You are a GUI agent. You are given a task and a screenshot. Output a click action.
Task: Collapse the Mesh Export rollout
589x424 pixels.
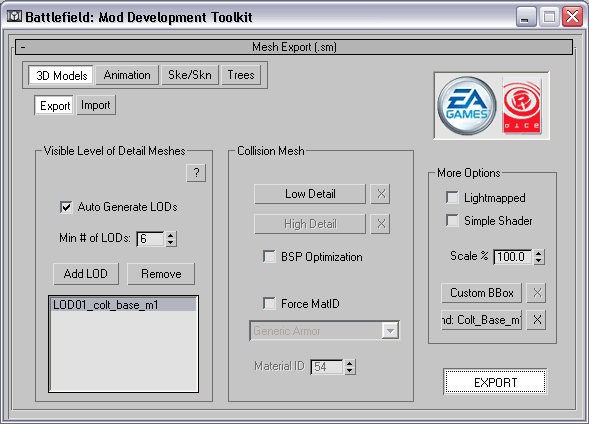coord(23,47)
